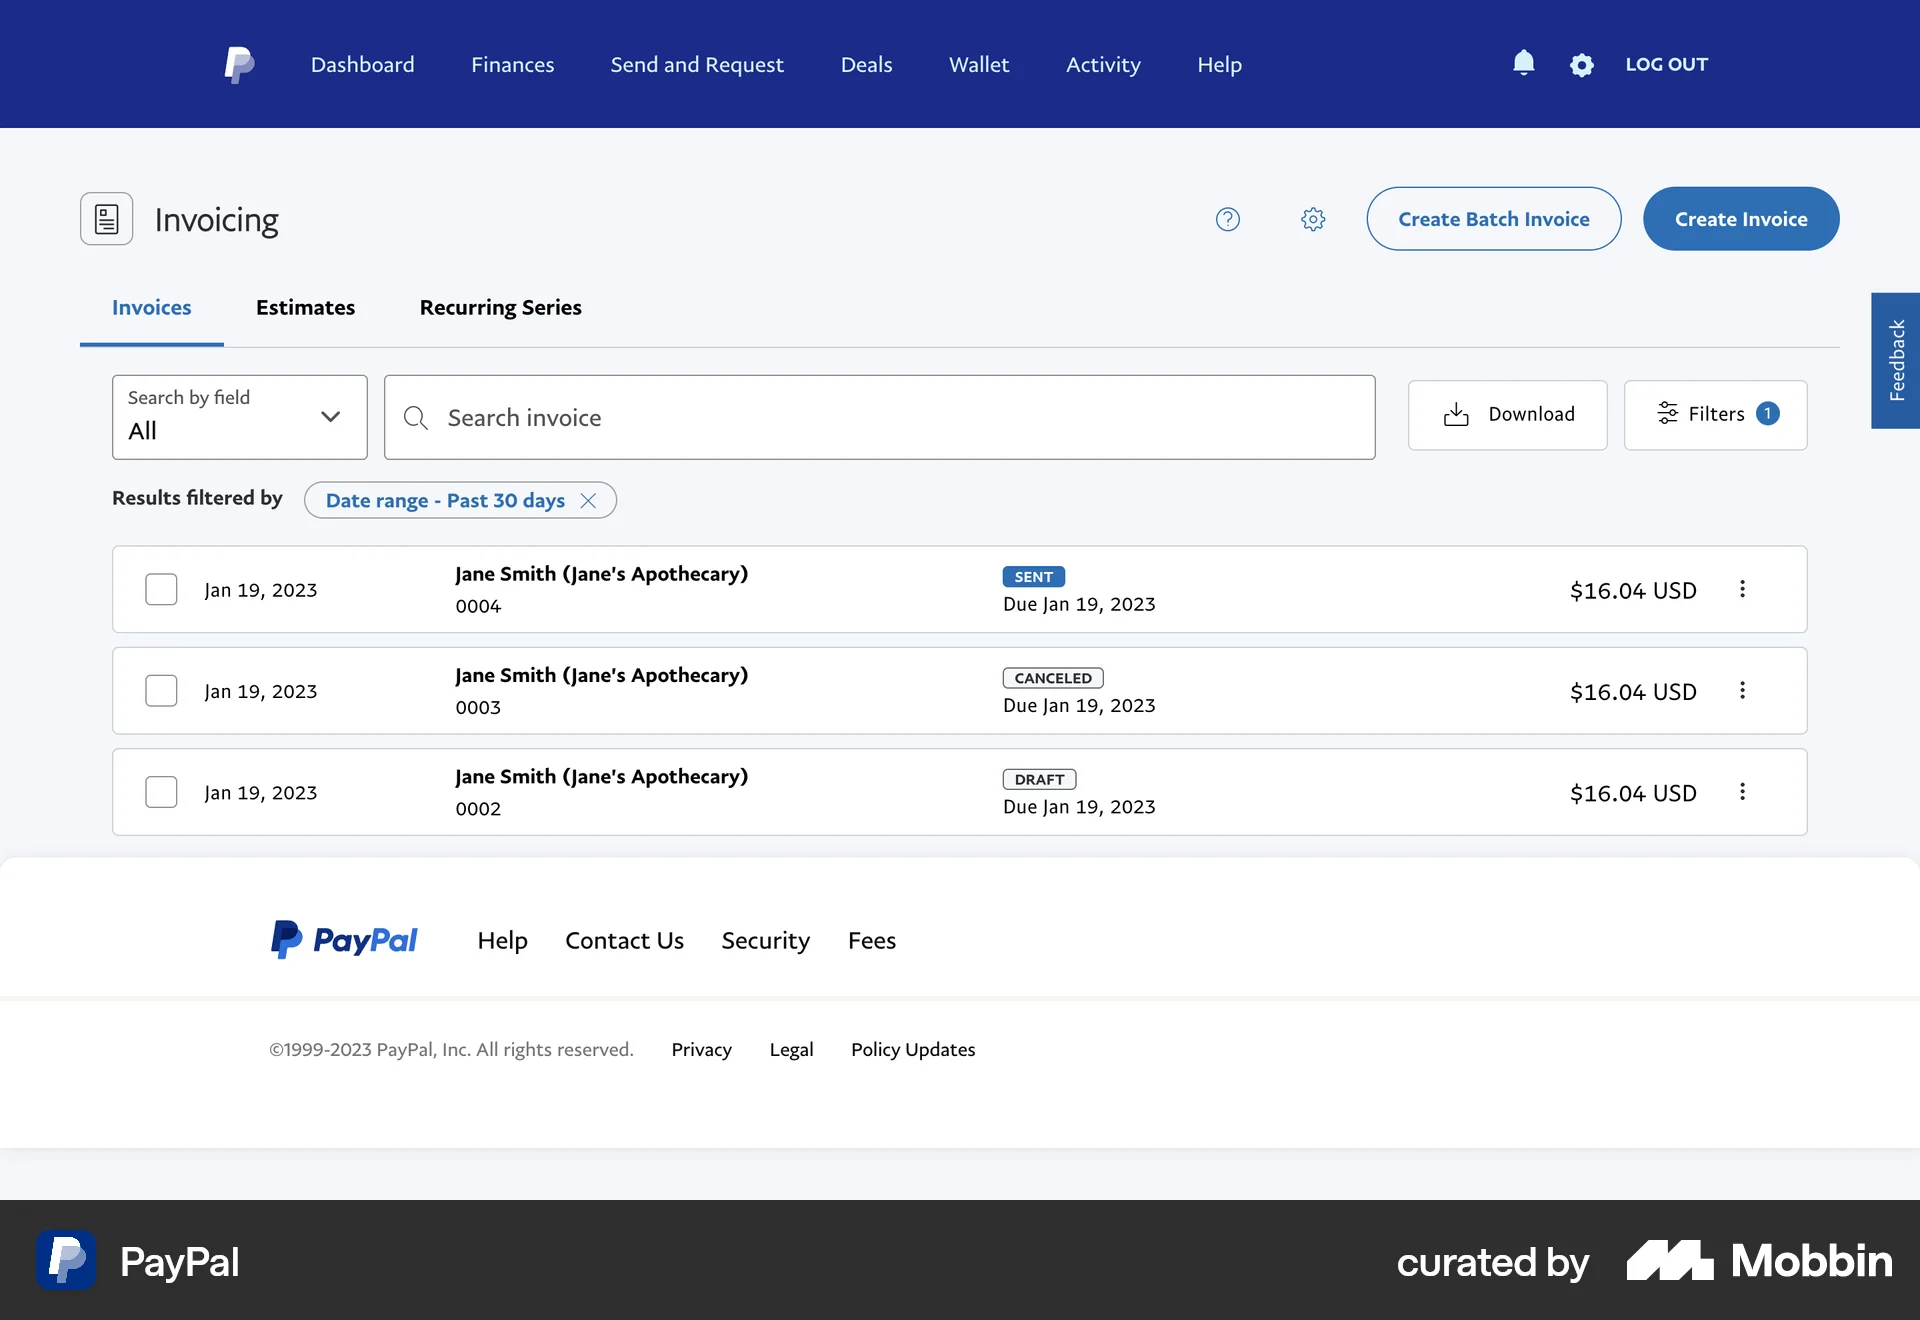Switch to the Estimates tab
This screenshot has height=1320, width=1920.
305,308
